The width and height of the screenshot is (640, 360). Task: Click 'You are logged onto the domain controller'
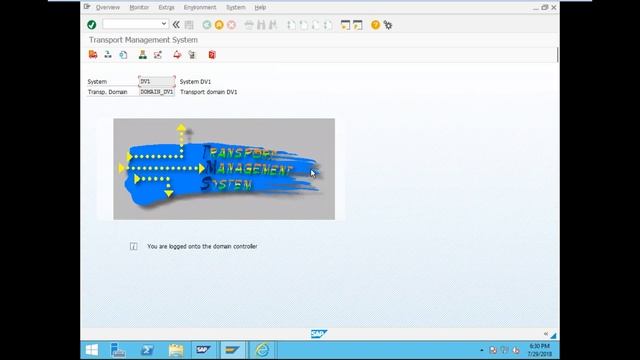[202, 246]
